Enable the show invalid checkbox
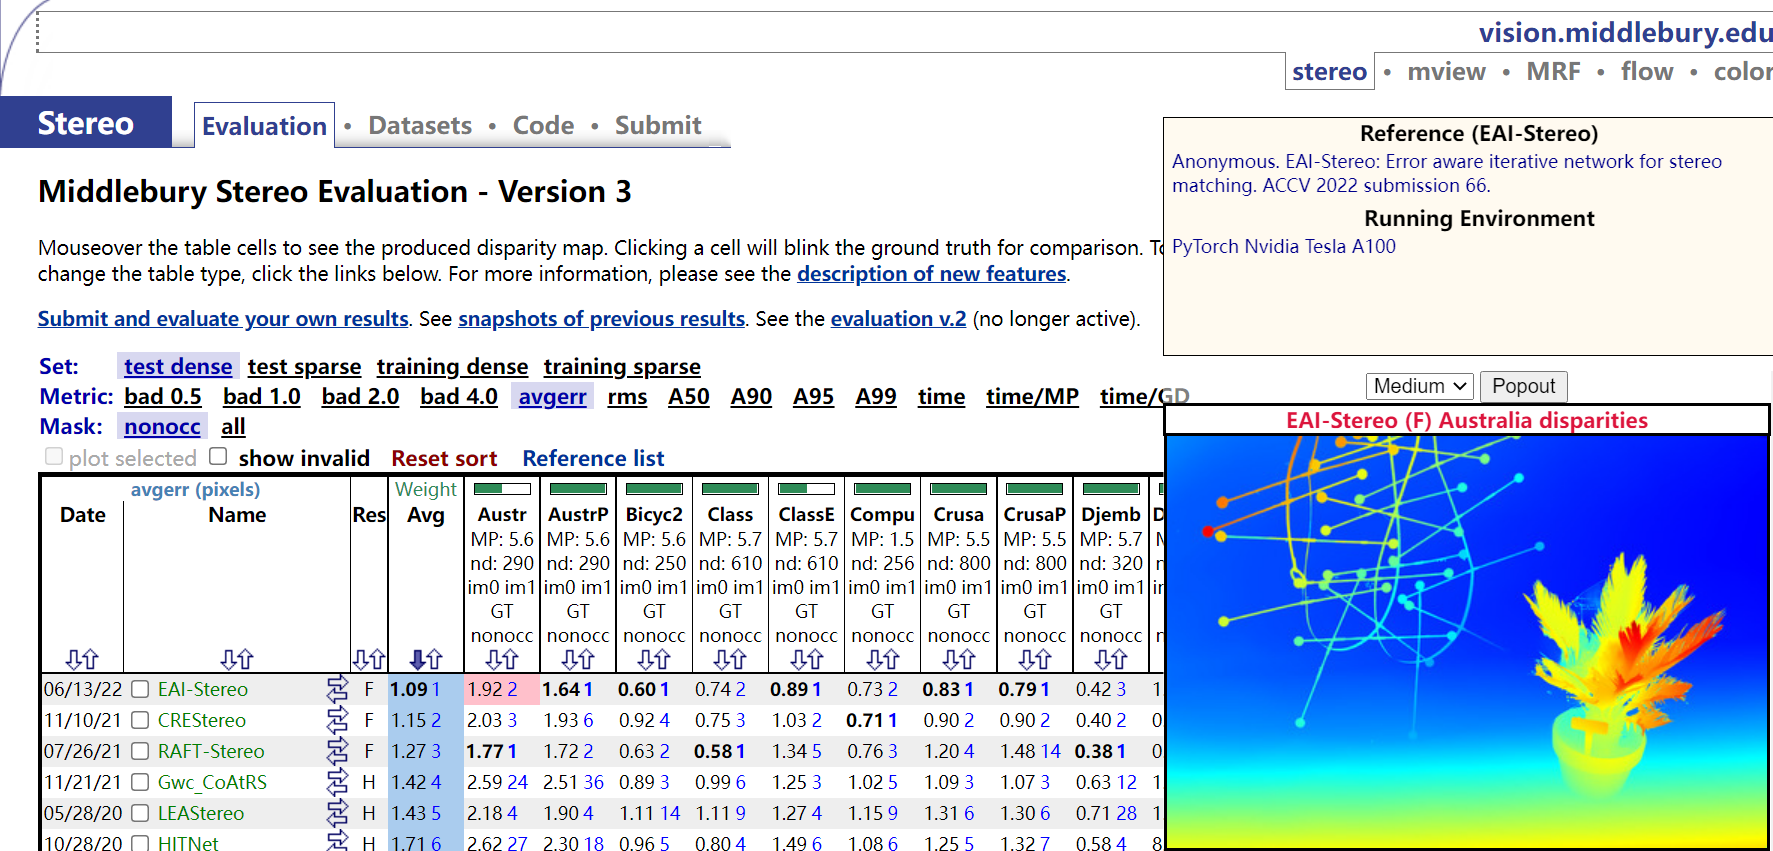 coord(218,456)
